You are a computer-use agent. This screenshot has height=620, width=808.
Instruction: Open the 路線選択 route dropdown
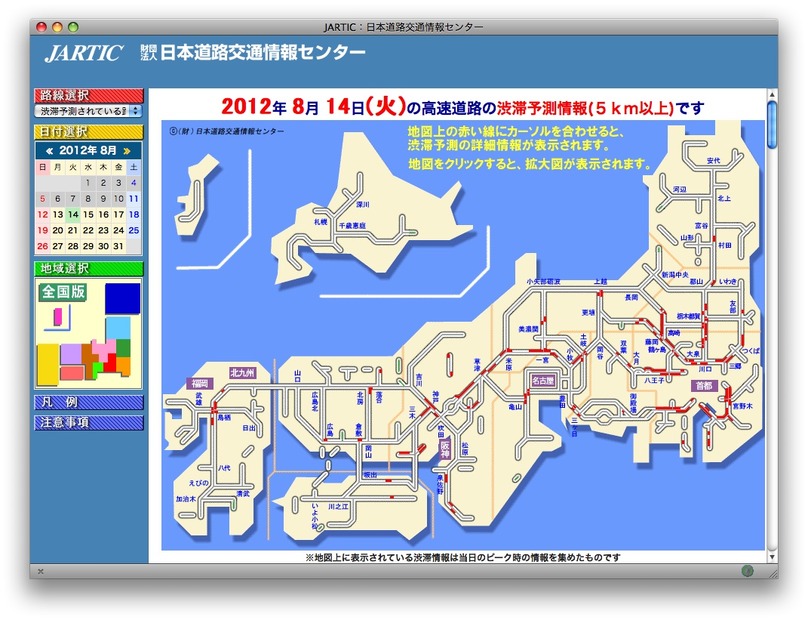click(88, 111)
